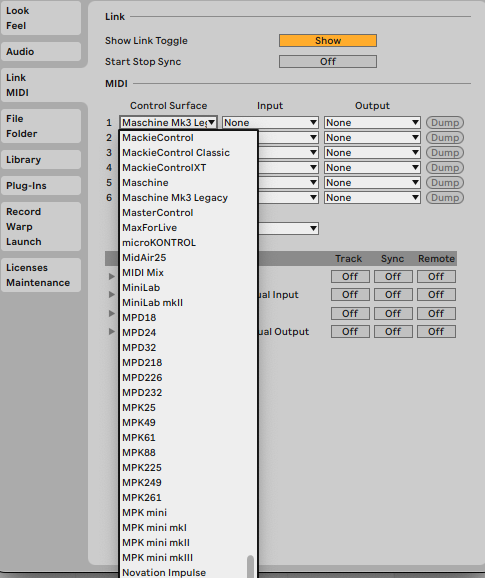Open the Library preferences tab
The image size is (485, 578).
(x=41, y=160)
